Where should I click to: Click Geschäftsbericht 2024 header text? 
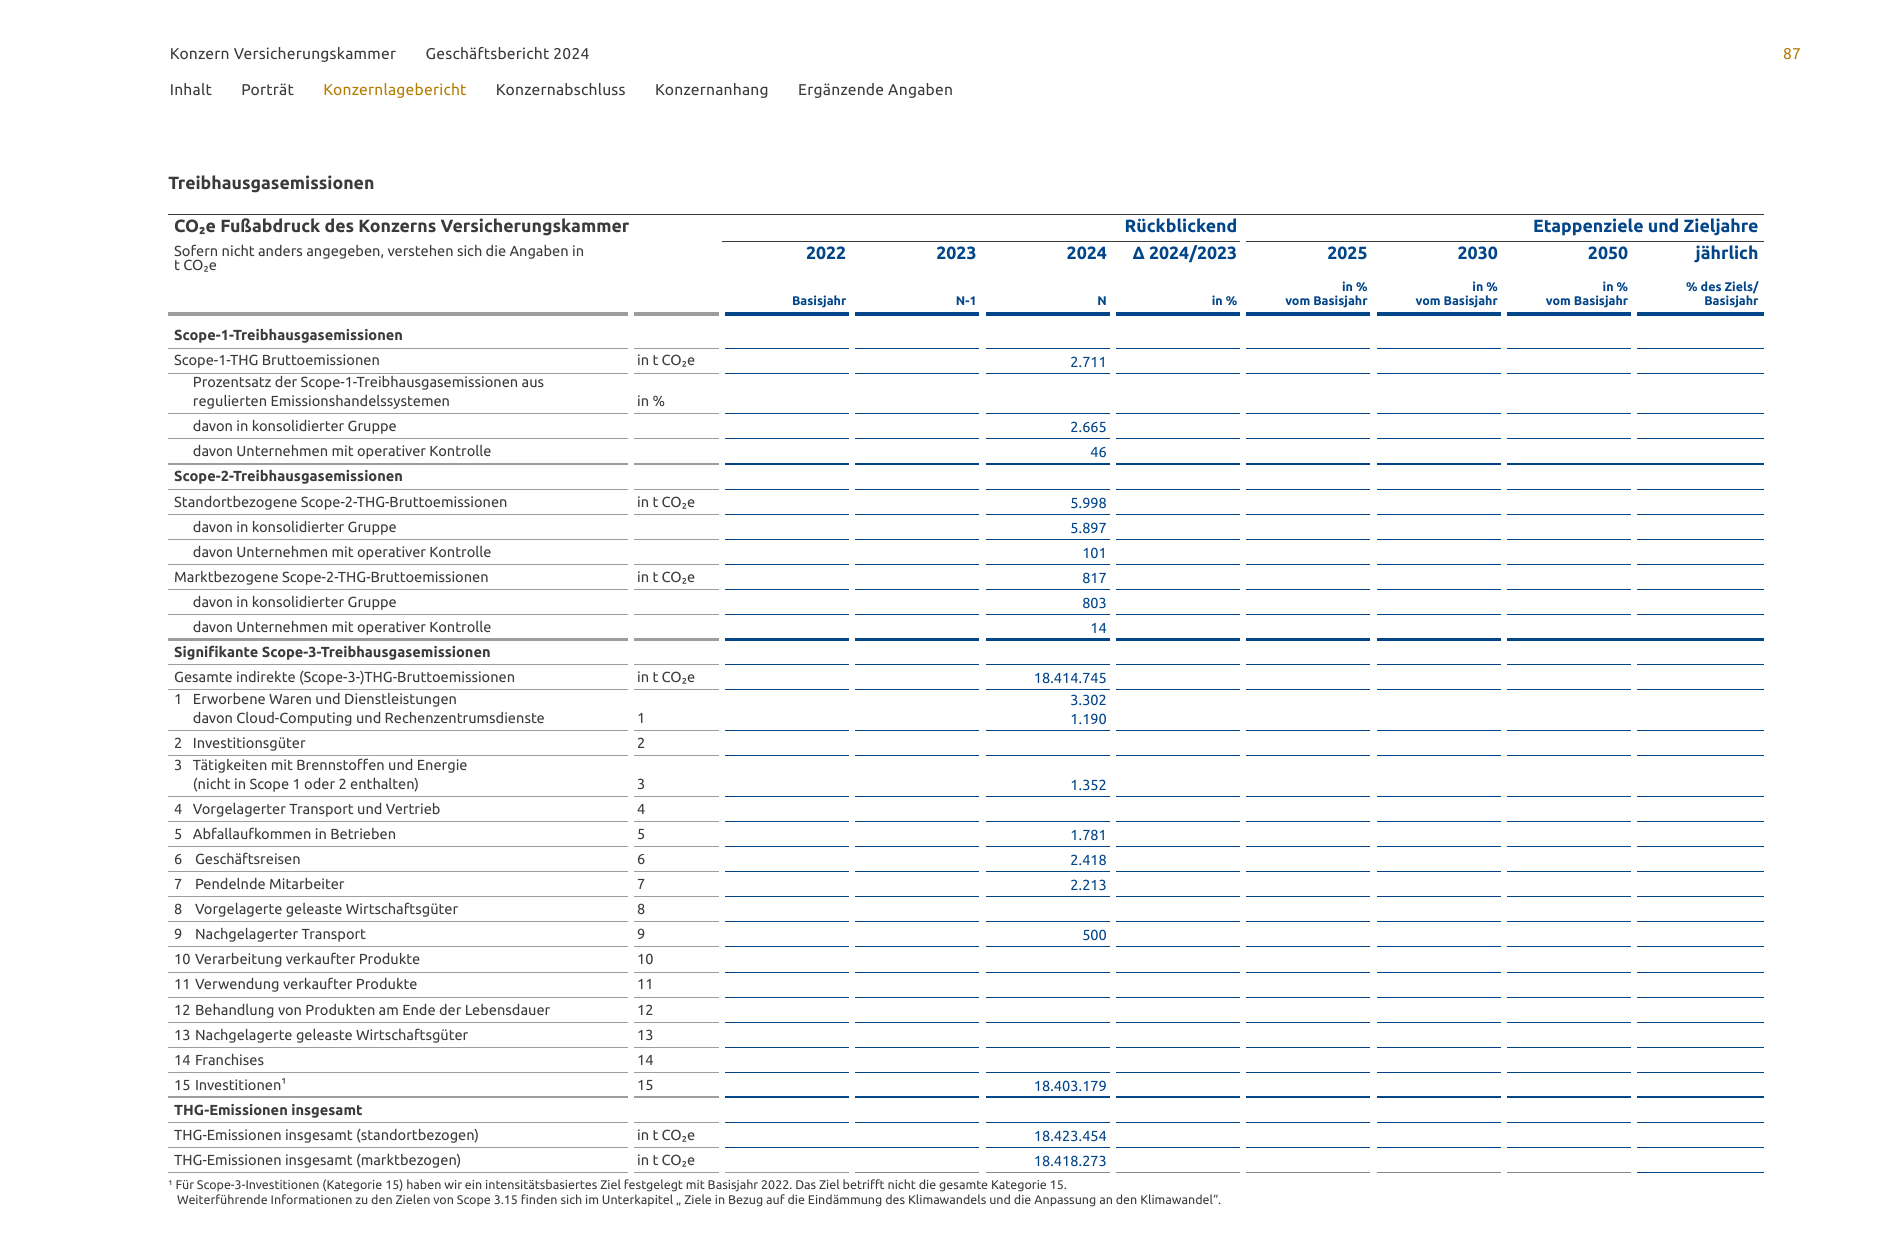coord(507,54)
